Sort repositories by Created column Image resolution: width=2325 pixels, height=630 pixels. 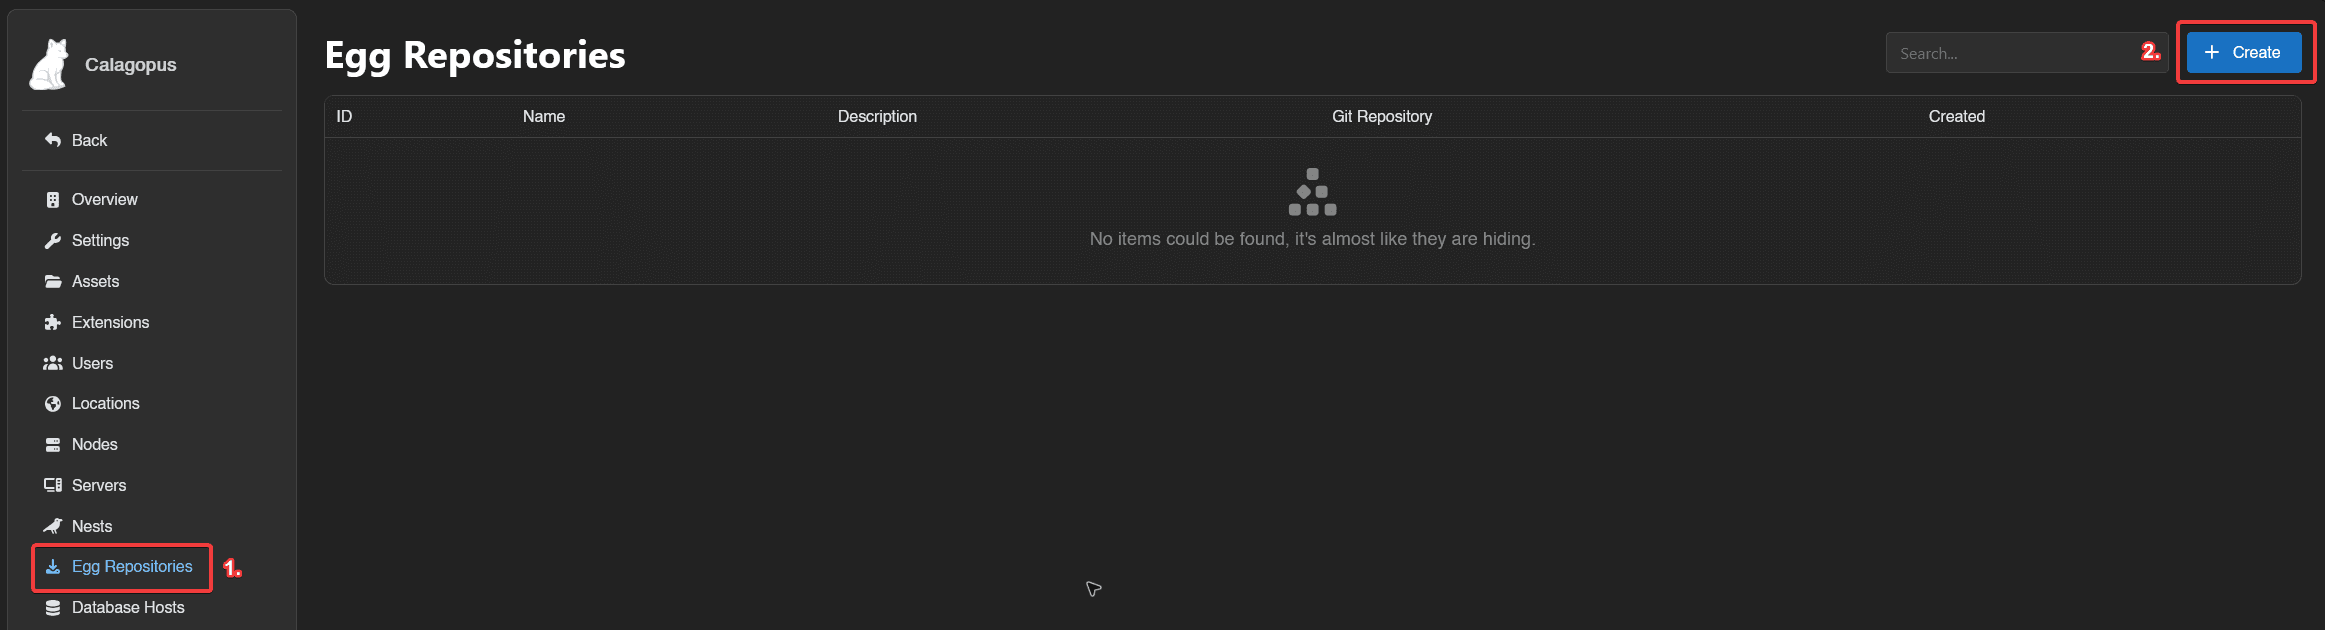pos(1956,116)
